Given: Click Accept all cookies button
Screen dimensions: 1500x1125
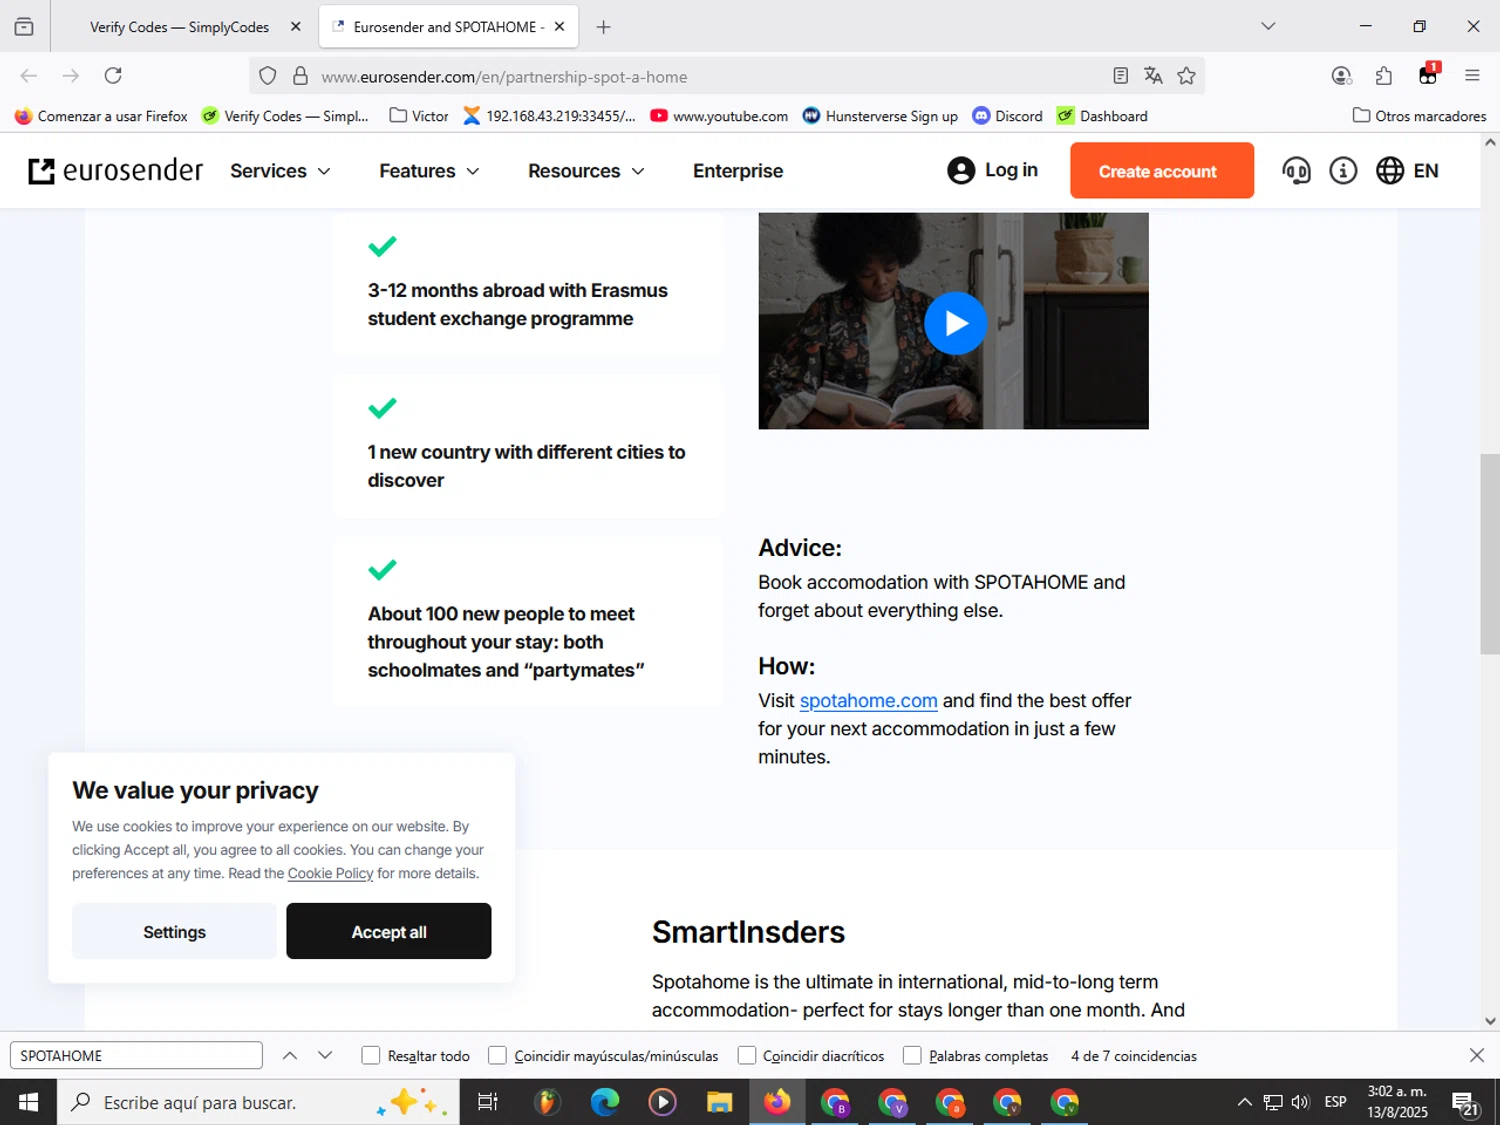Looking at the screenshot, I should coord(388,931).
